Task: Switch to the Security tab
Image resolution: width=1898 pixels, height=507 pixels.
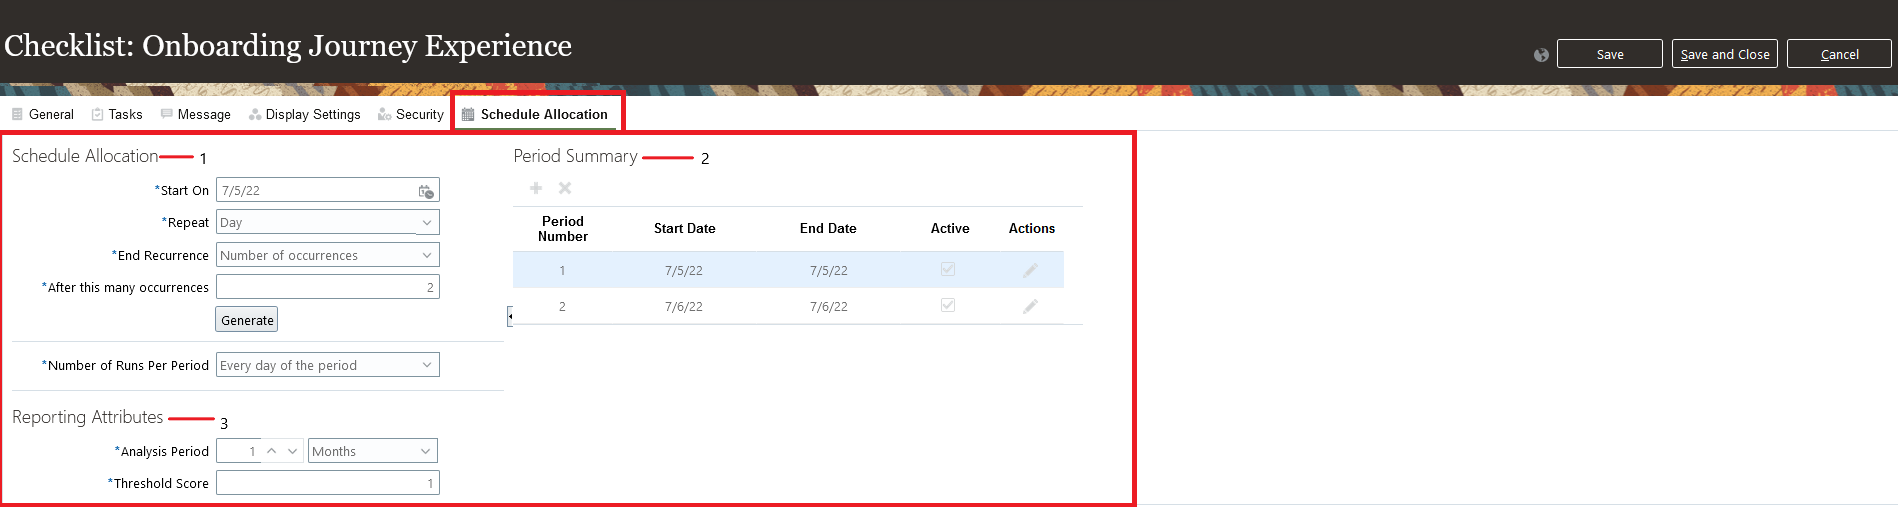Action: pyautogui.click(x=411, y=114)
